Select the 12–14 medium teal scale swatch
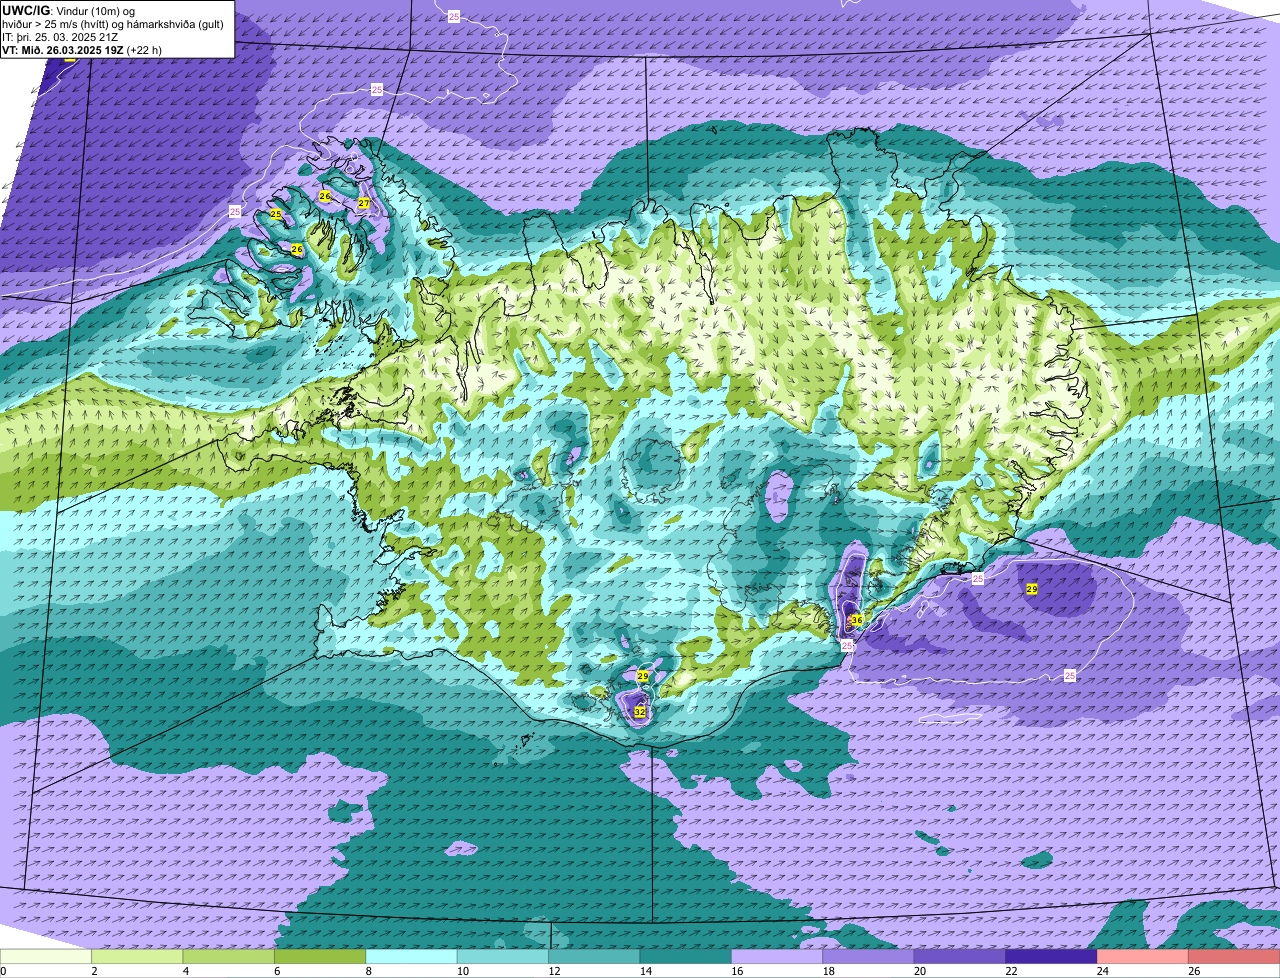Screen dimensions: 1280x978 click(x=594, y=956)
